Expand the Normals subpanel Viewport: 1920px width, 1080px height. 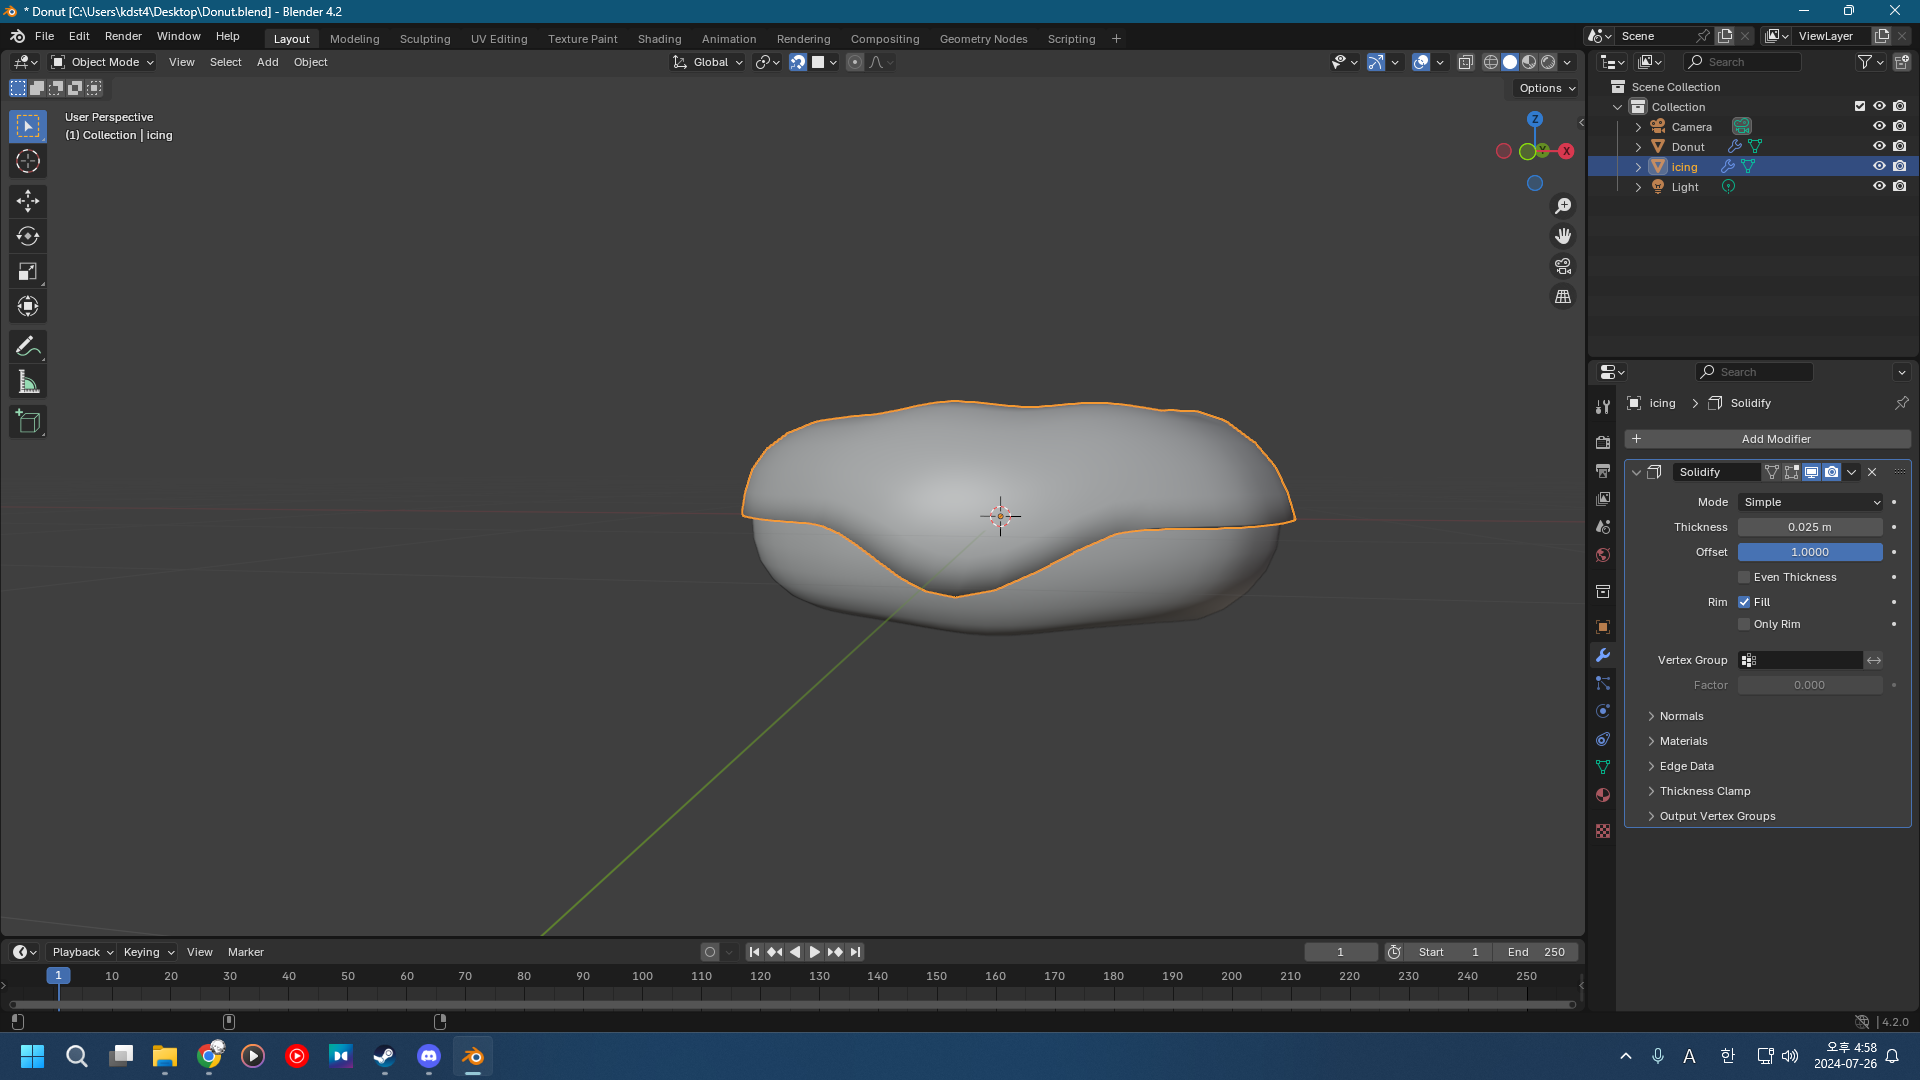(x=1680, y=716)
